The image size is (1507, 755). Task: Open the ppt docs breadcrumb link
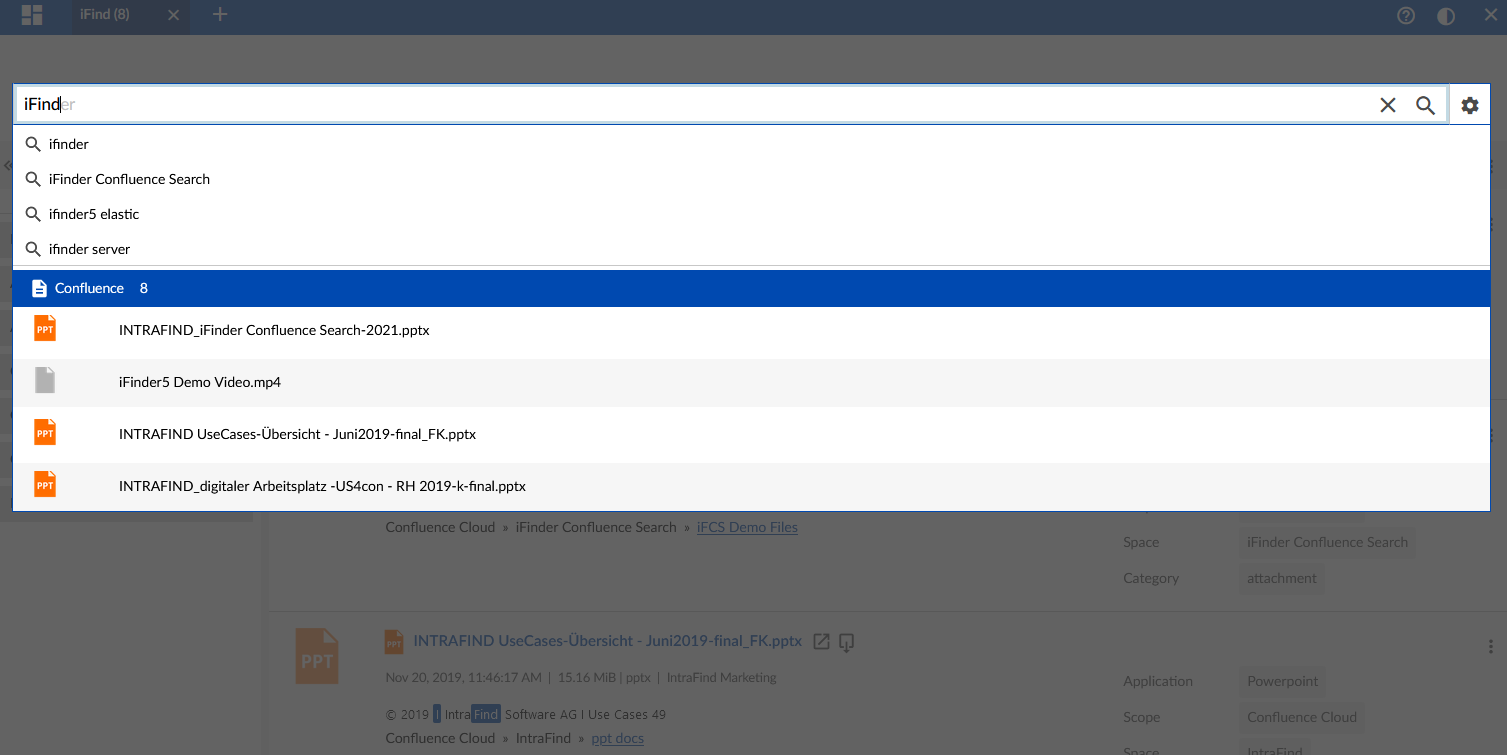617,738
